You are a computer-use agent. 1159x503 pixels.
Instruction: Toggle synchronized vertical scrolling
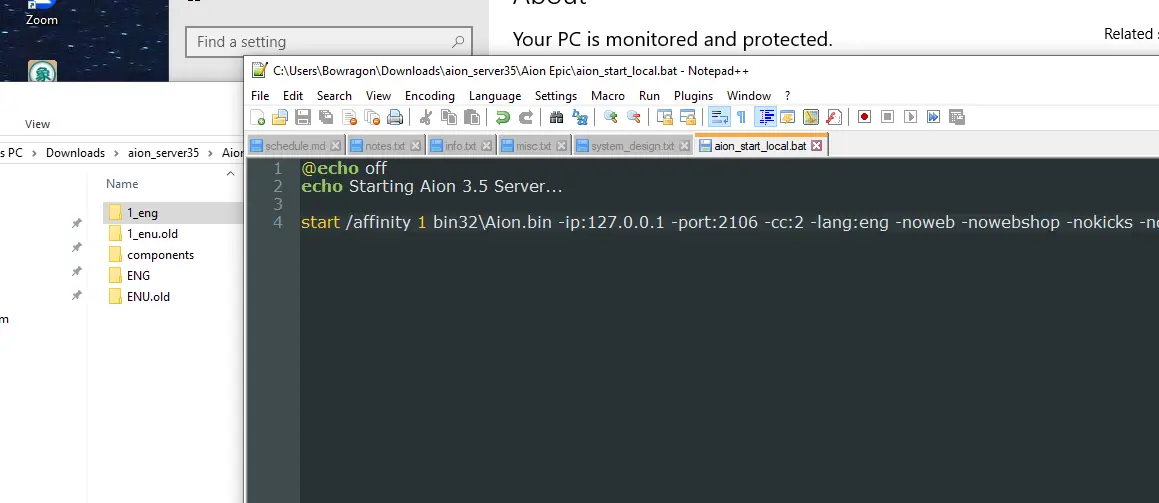click(665, 117)
